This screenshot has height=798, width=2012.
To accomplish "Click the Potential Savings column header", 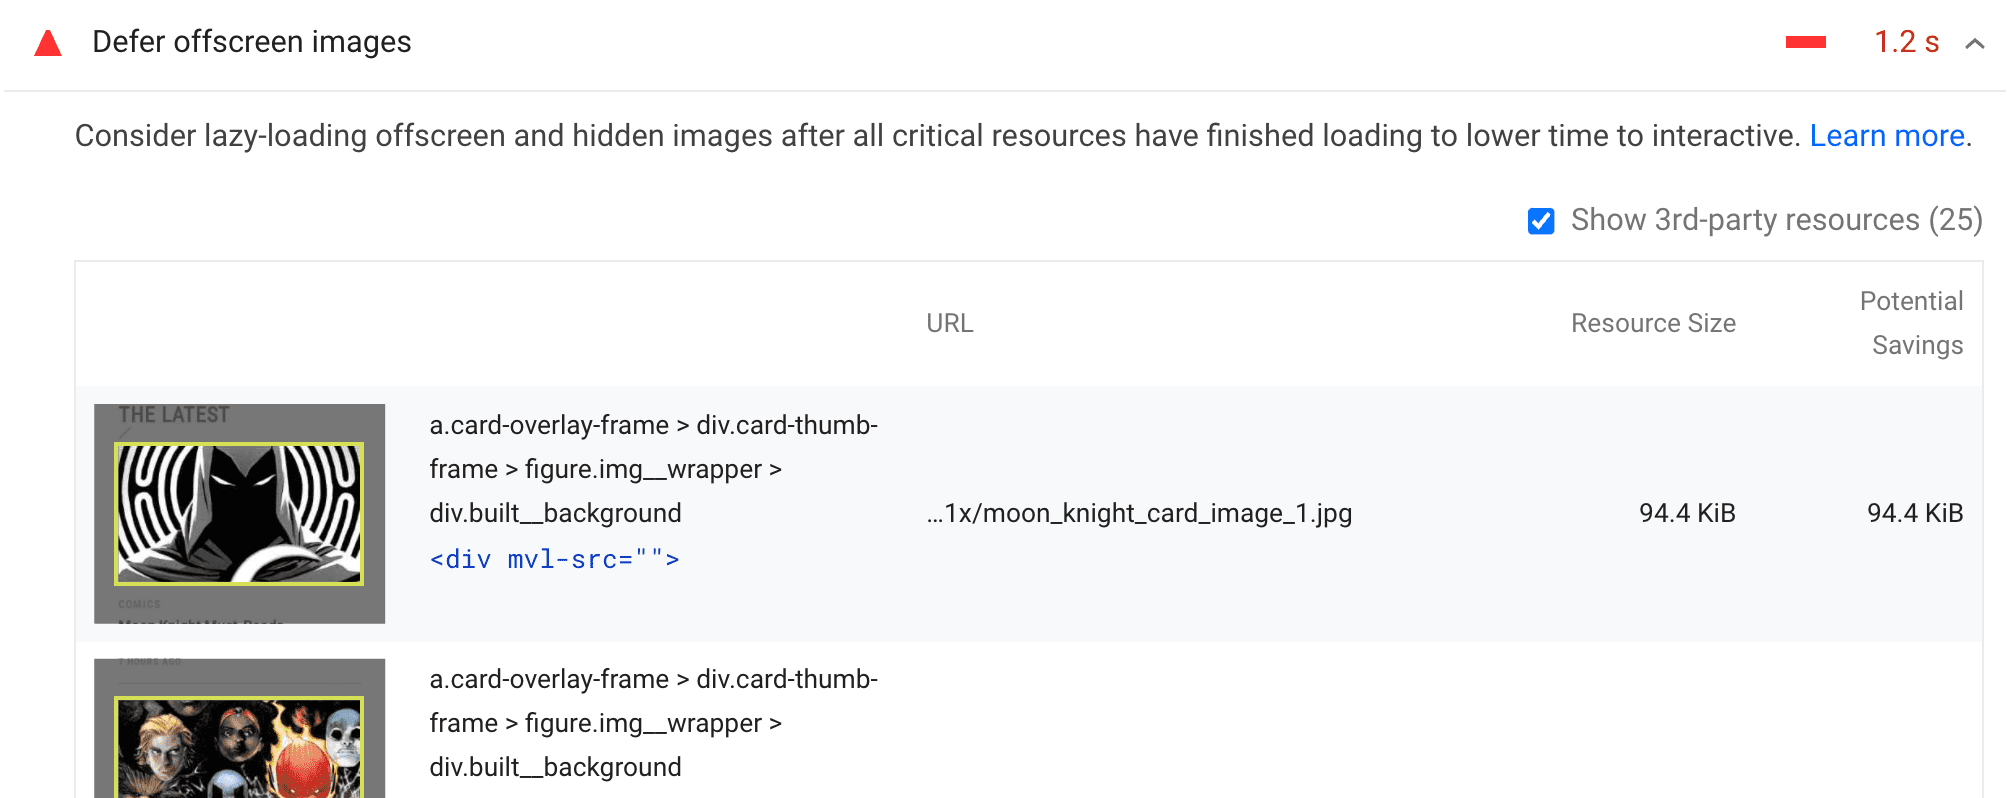I will (1911, 322).
